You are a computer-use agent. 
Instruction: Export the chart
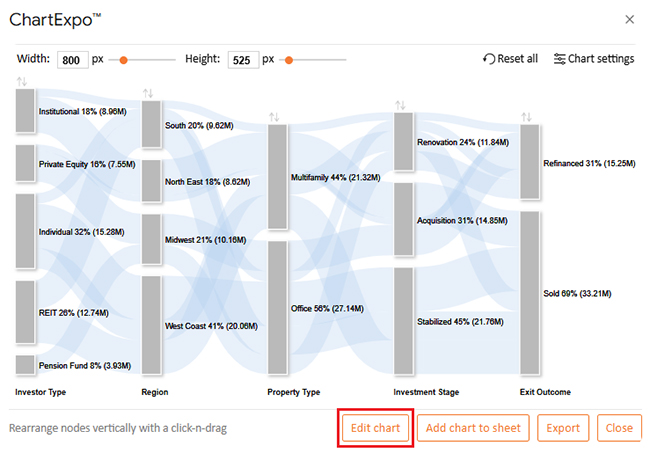point(563,428)
